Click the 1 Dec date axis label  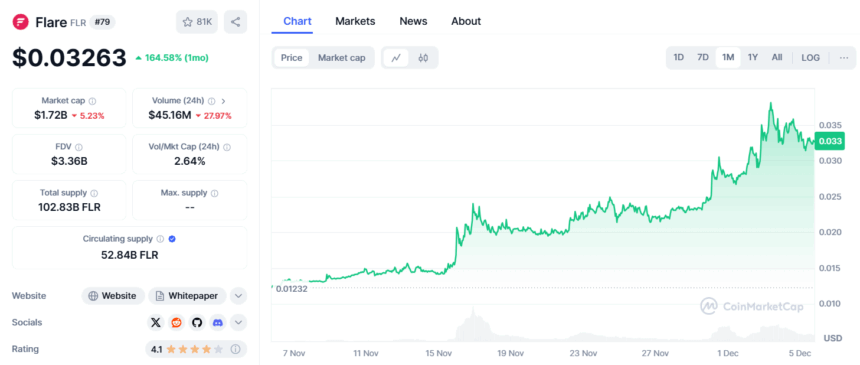click(727, 353)
